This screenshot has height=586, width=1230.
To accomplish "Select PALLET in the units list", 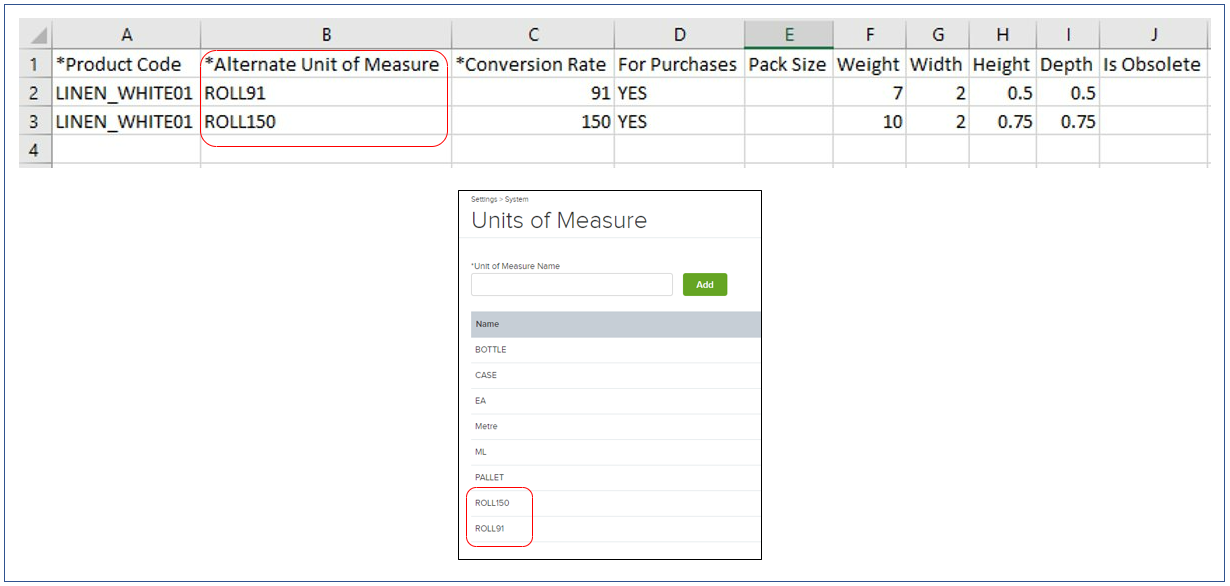I will tap(616, 477).
